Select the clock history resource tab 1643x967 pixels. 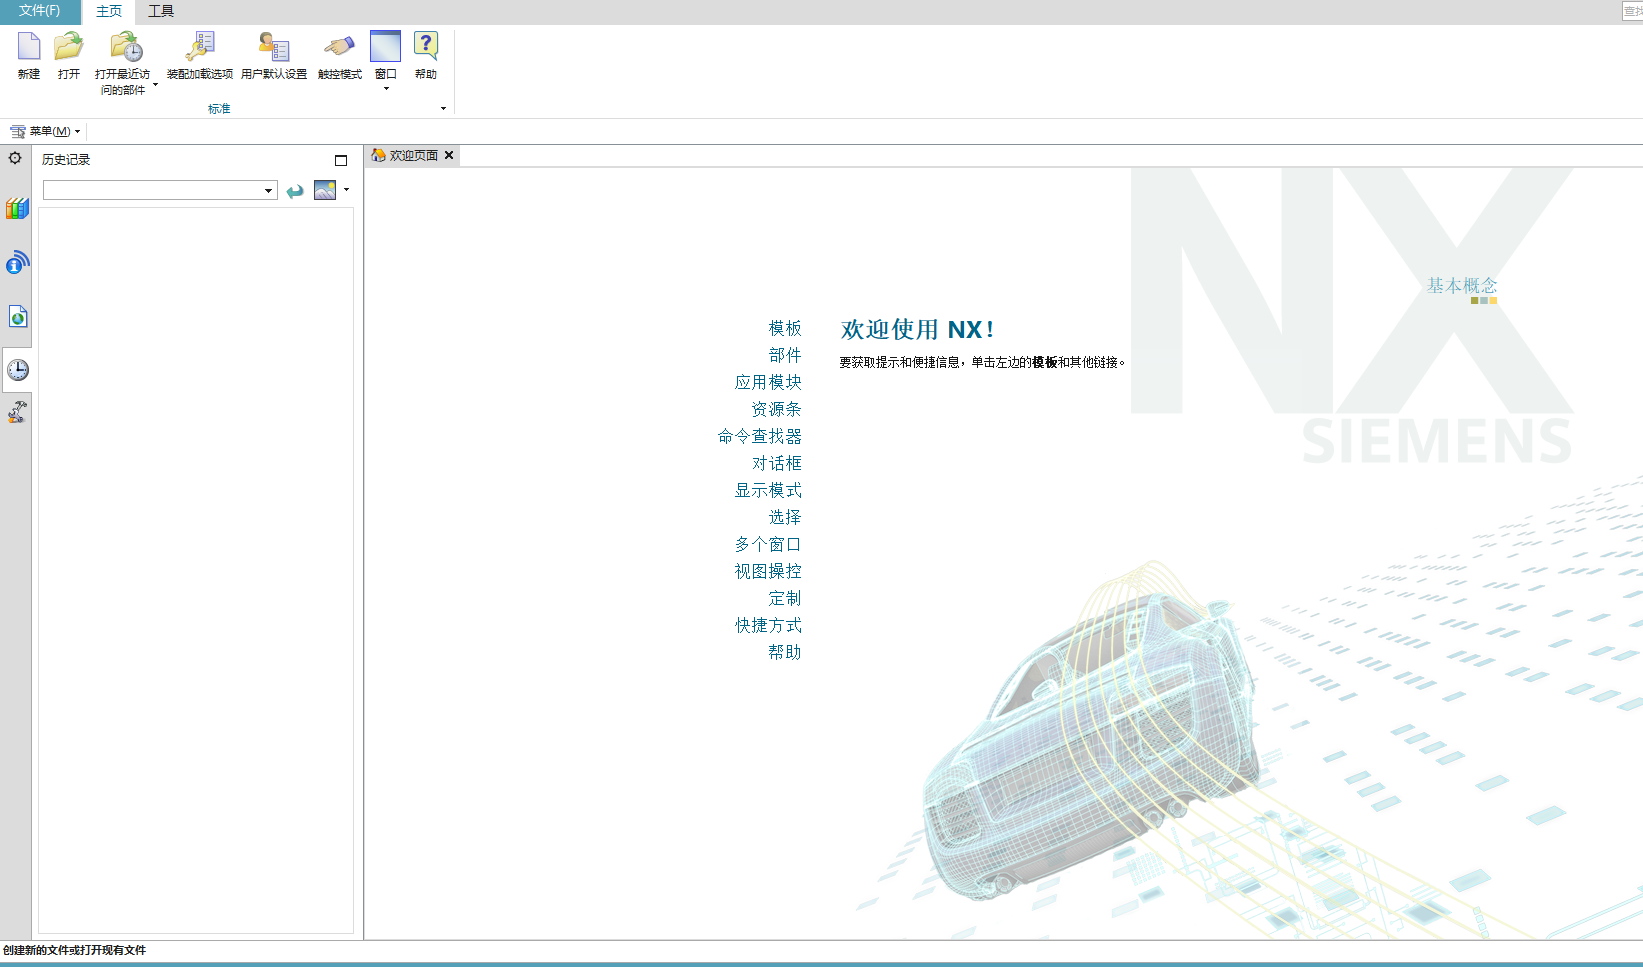pos(17,370)
